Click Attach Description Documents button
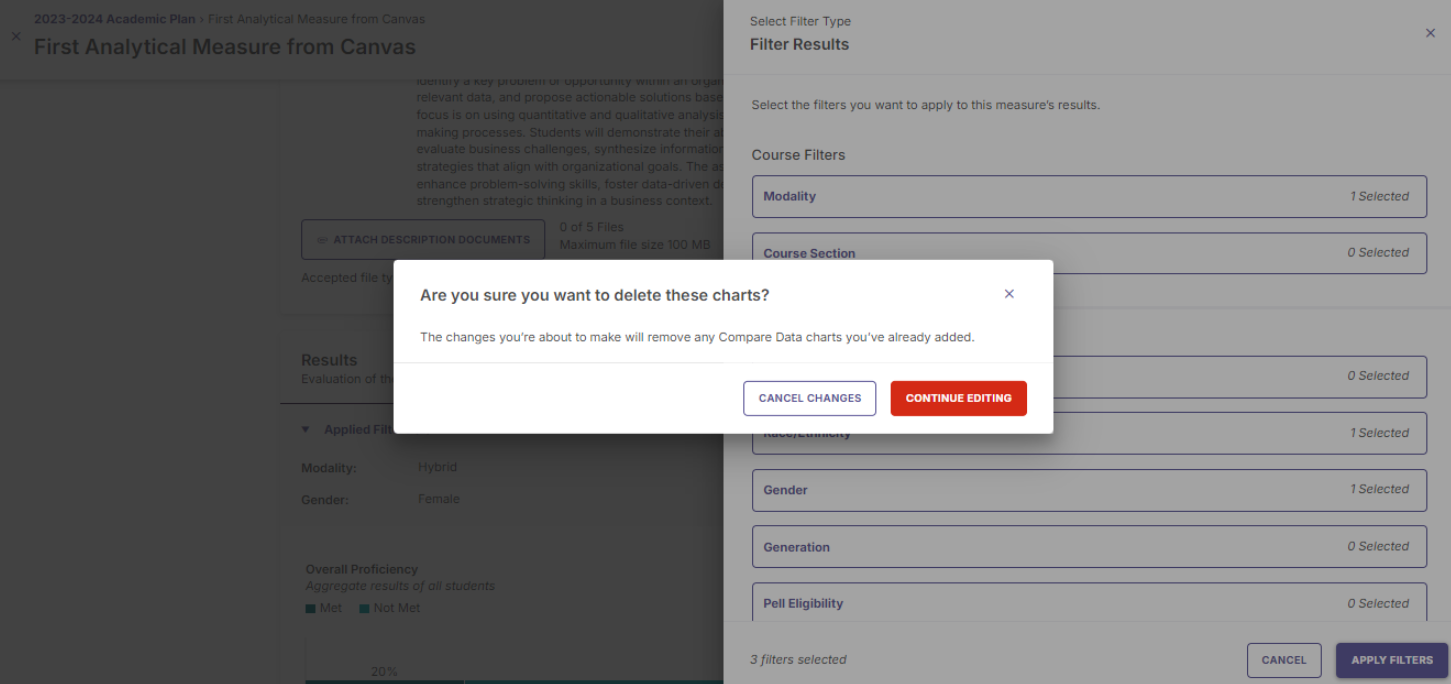 (x=423, y=240)
